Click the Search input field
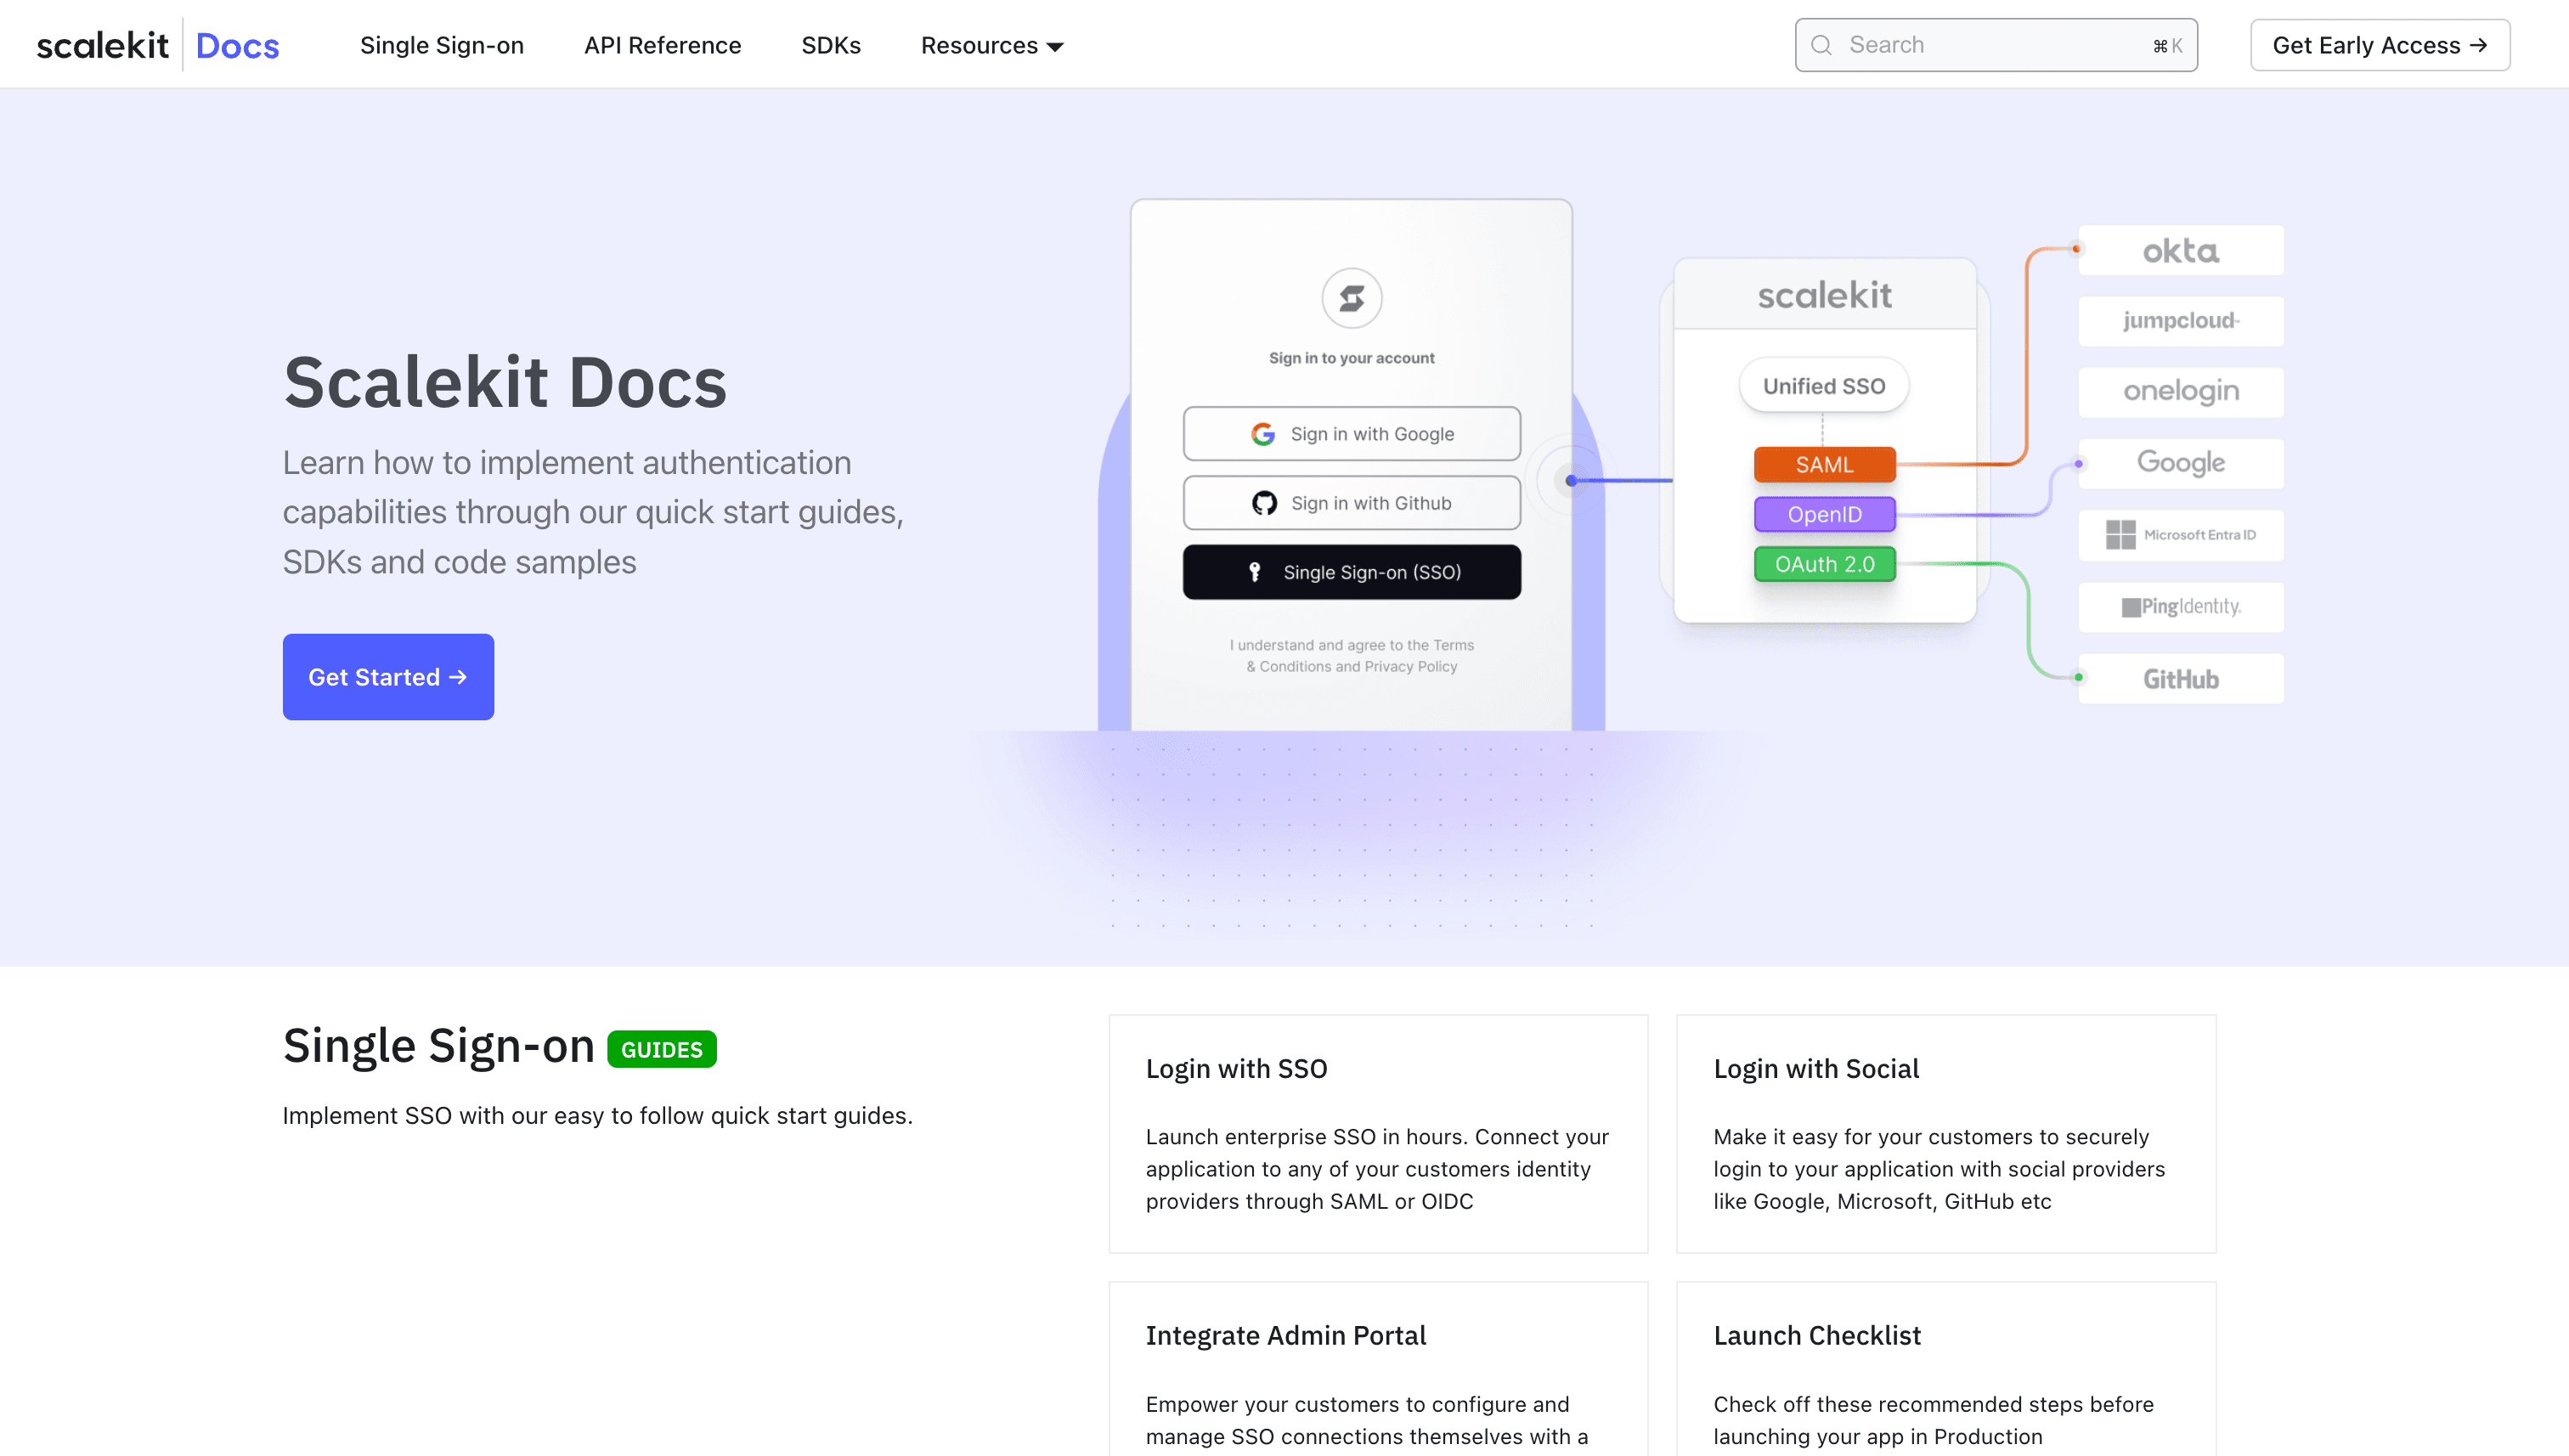Image resolution: width=2569 pixels, height=1456 pixels. pyautogui.click(x=1995, y=45)
